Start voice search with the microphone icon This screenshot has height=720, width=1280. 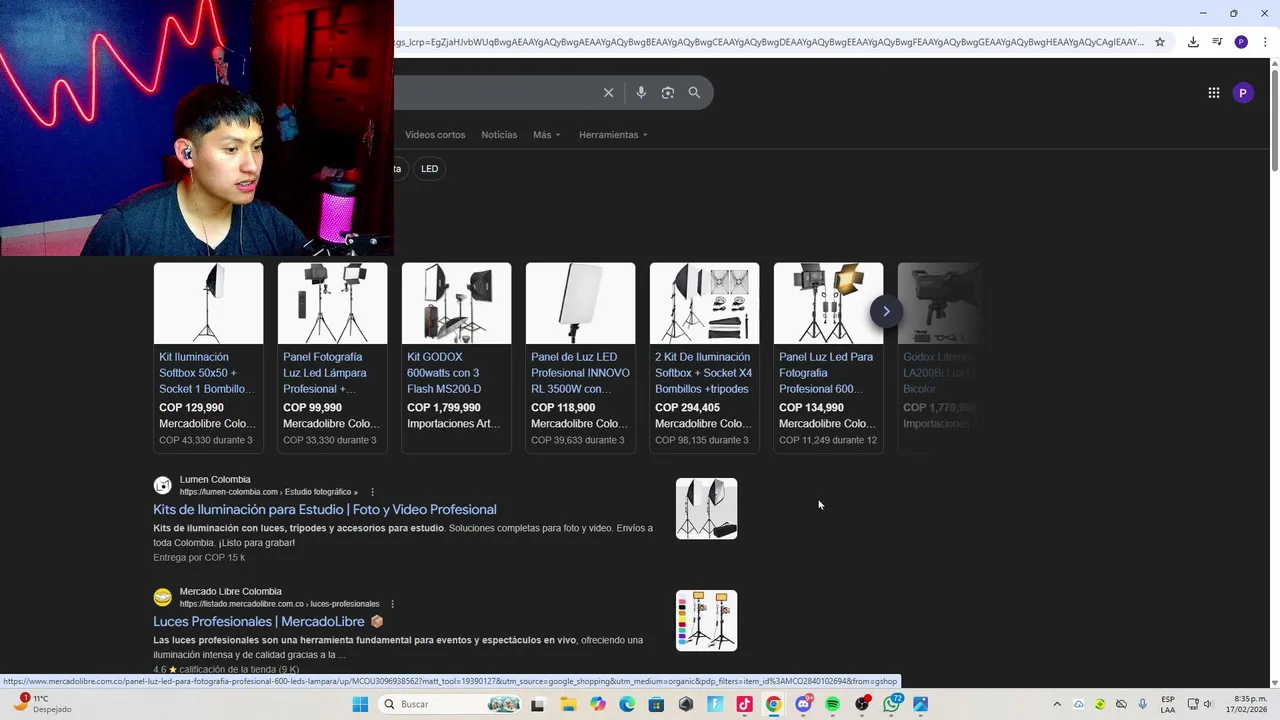coord(641,93)
